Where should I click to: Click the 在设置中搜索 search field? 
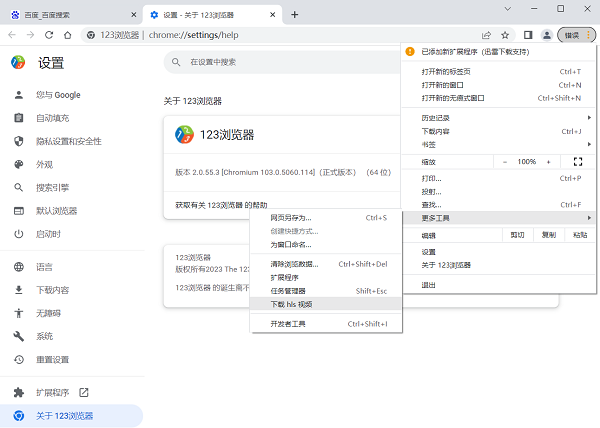pyautogui.click(x=280, y=62)
